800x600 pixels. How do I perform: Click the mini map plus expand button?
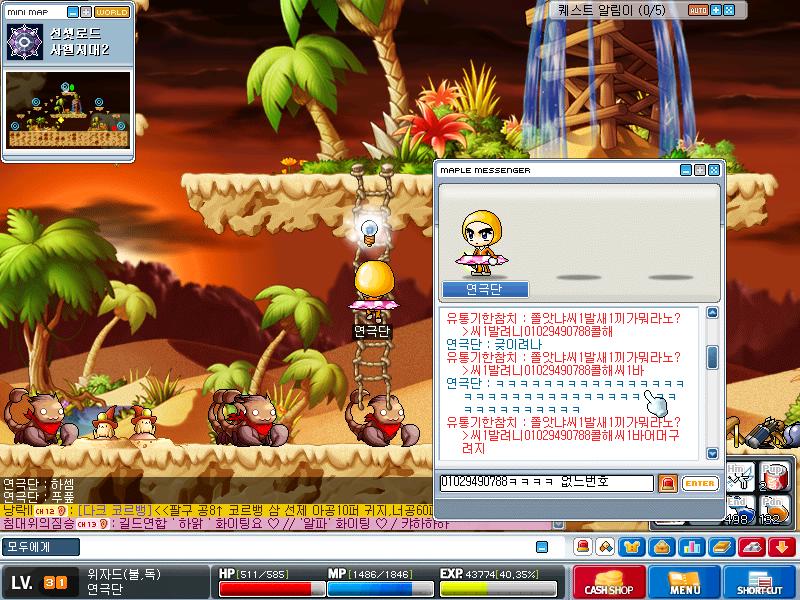click(x=86, y=12)
